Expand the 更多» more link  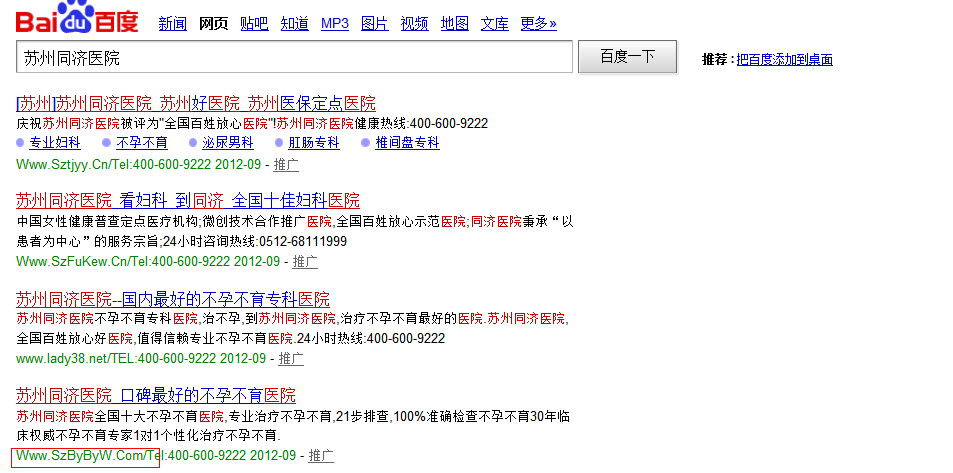pos(538,23)
